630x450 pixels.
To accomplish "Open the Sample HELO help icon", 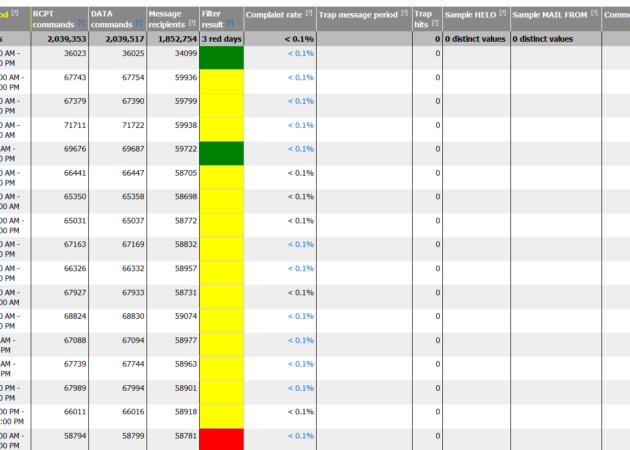I will pos(503,13).
